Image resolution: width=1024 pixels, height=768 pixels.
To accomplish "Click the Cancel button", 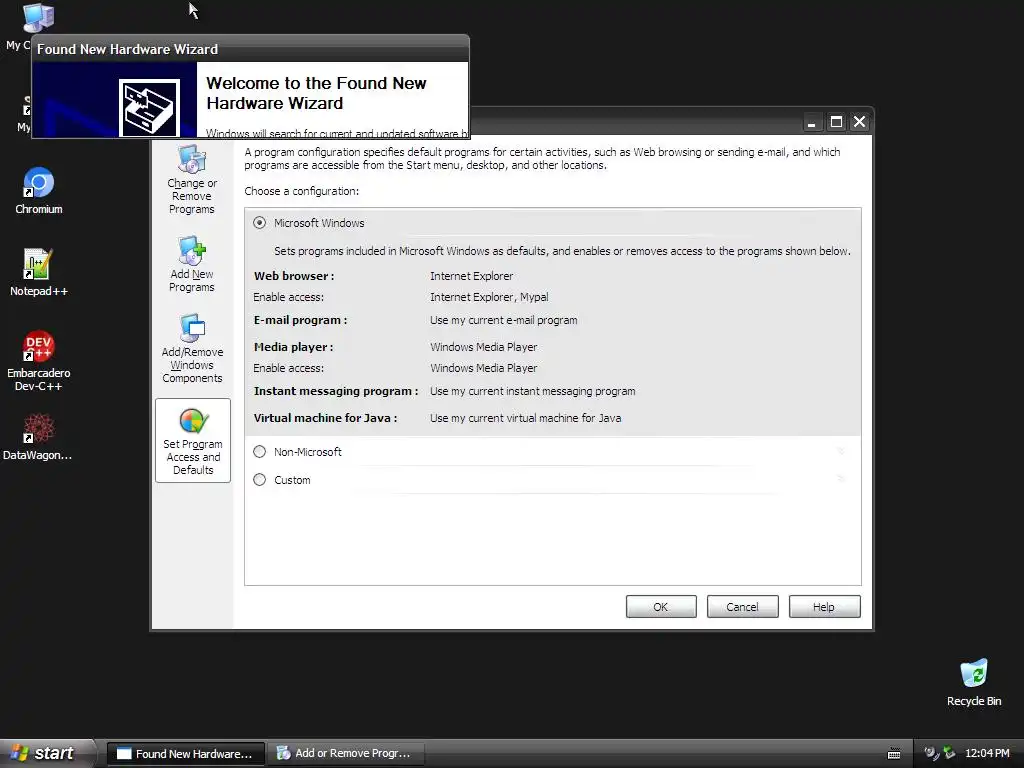I will pyautogui.click(x=743, y=607).
